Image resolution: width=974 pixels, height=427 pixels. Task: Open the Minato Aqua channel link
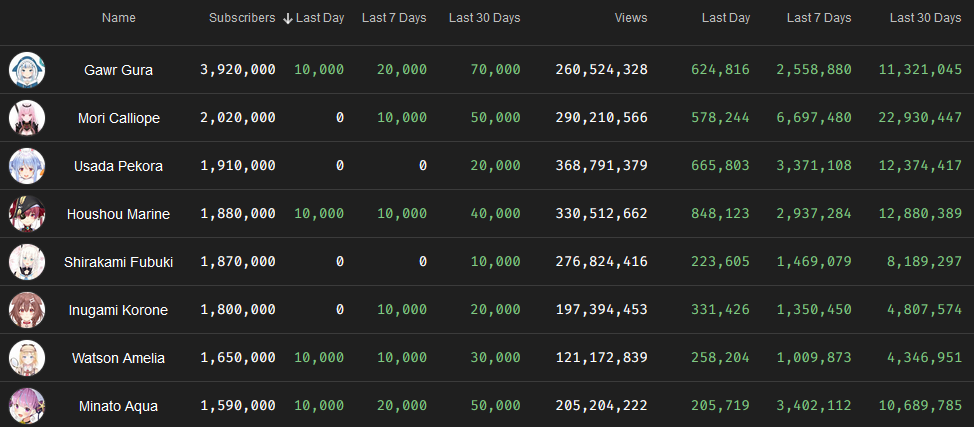[x=119, y=406]
